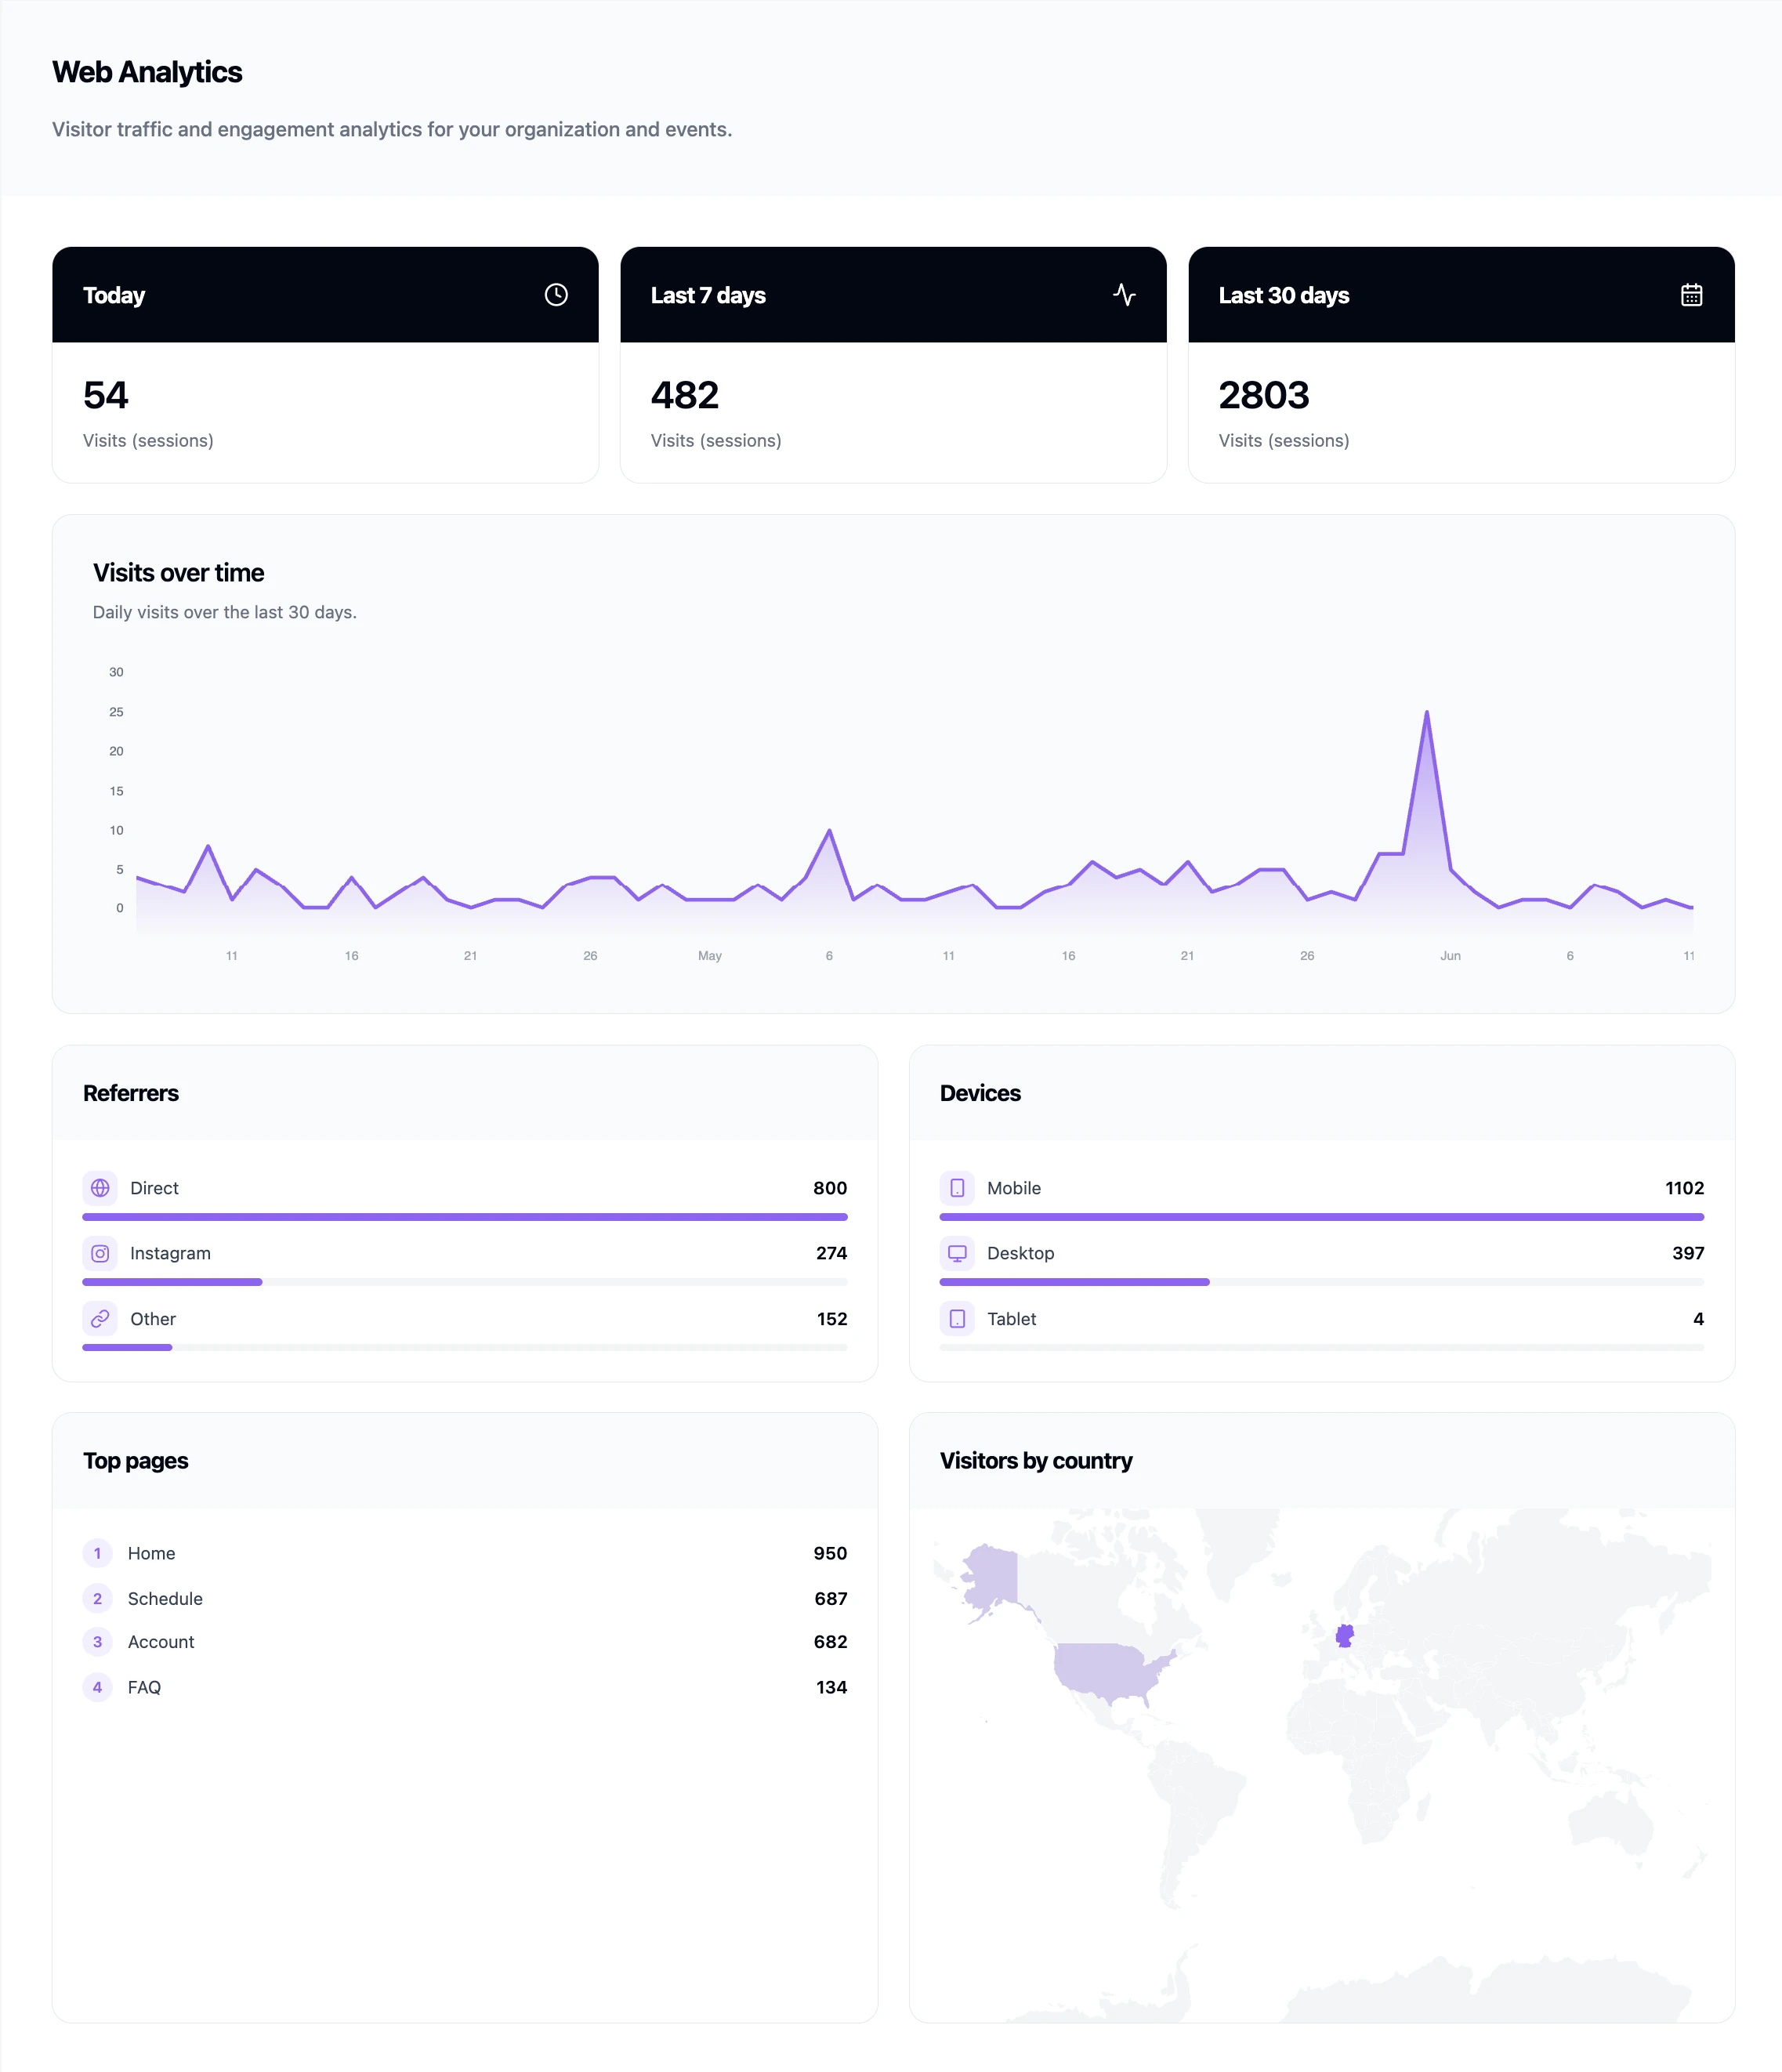Viewport: 1782px width, 2072px height.
Task: Click the 54 visits value
Action: point(106,395)
